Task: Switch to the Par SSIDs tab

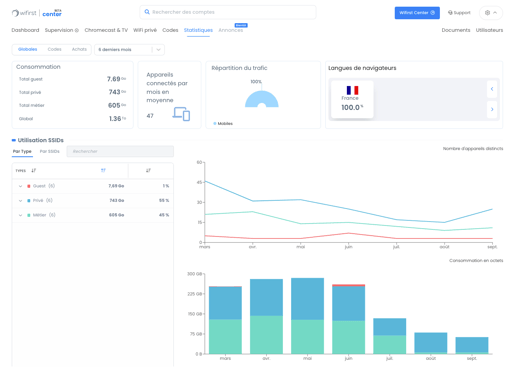Action: [50, 151]
